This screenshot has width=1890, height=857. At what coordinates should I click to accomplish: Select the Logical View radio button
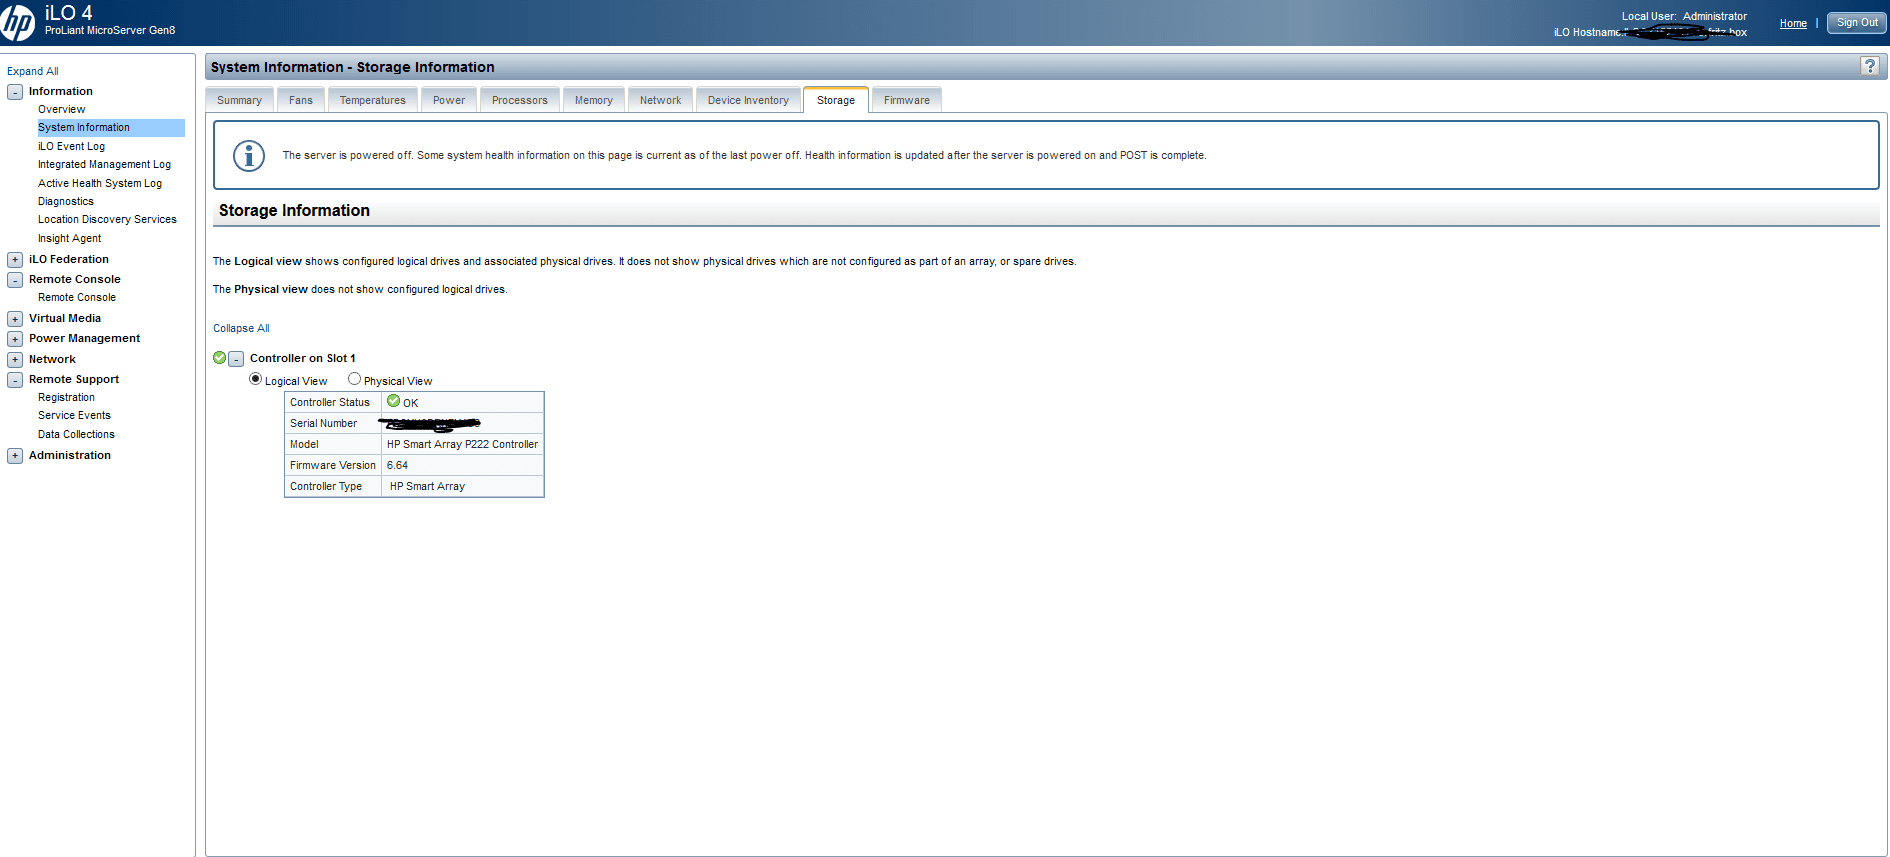point(256,379)
